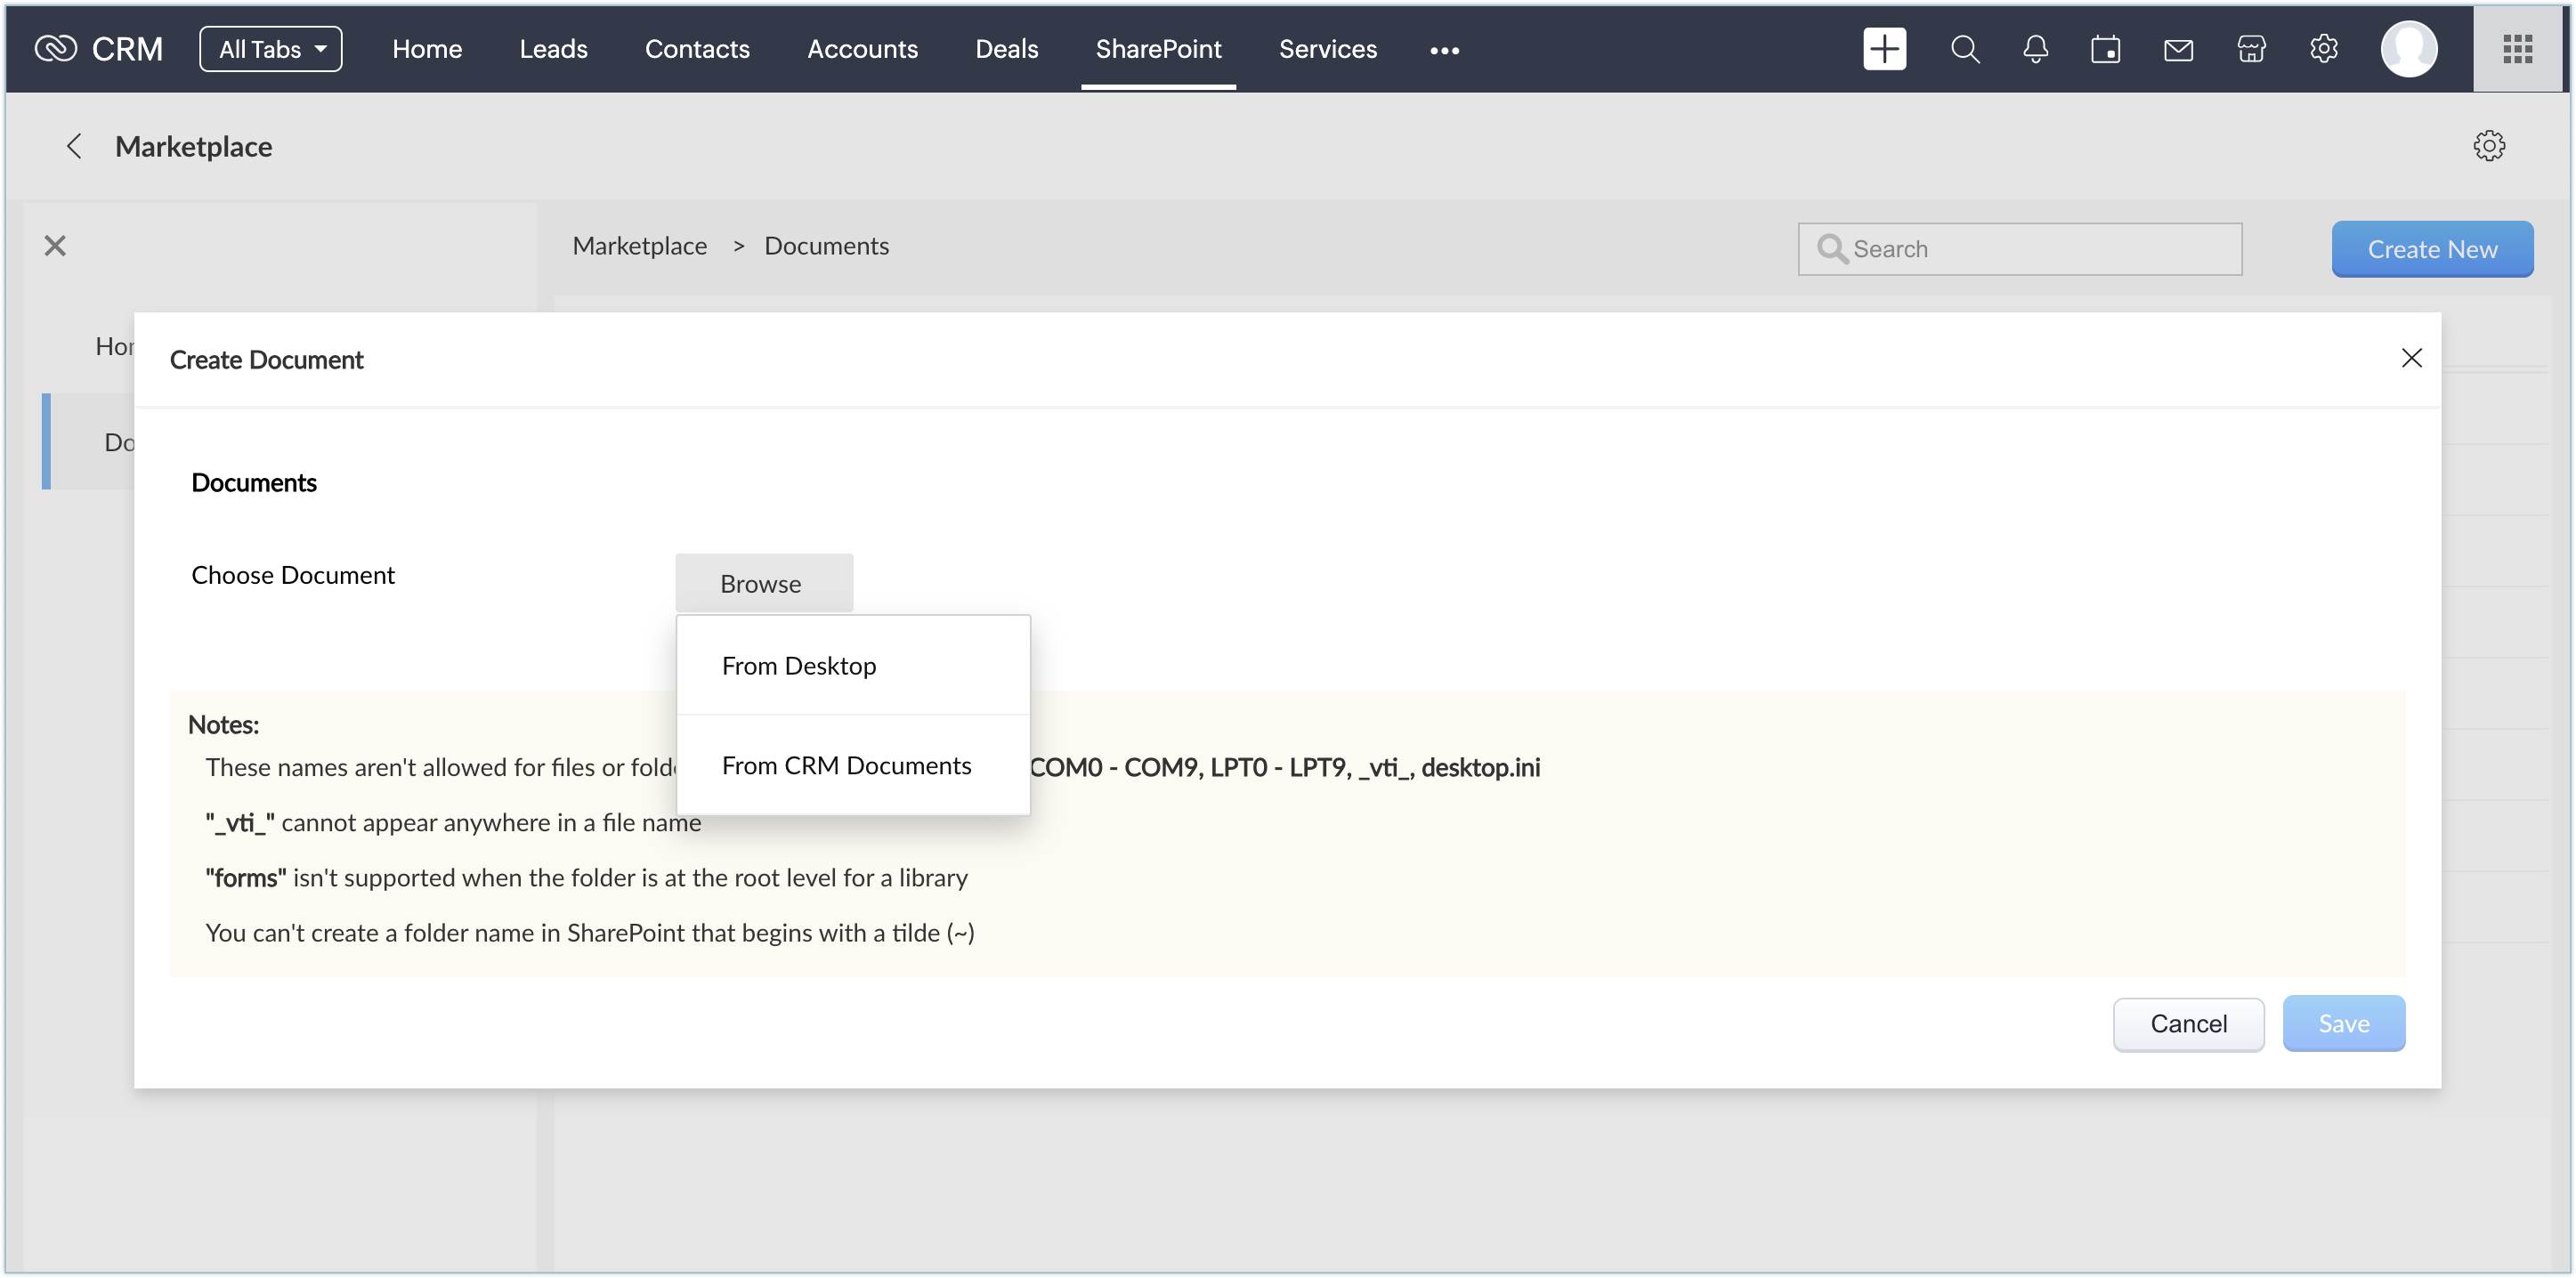Open the apps grid launcher icon

[x=2517, y=49]
